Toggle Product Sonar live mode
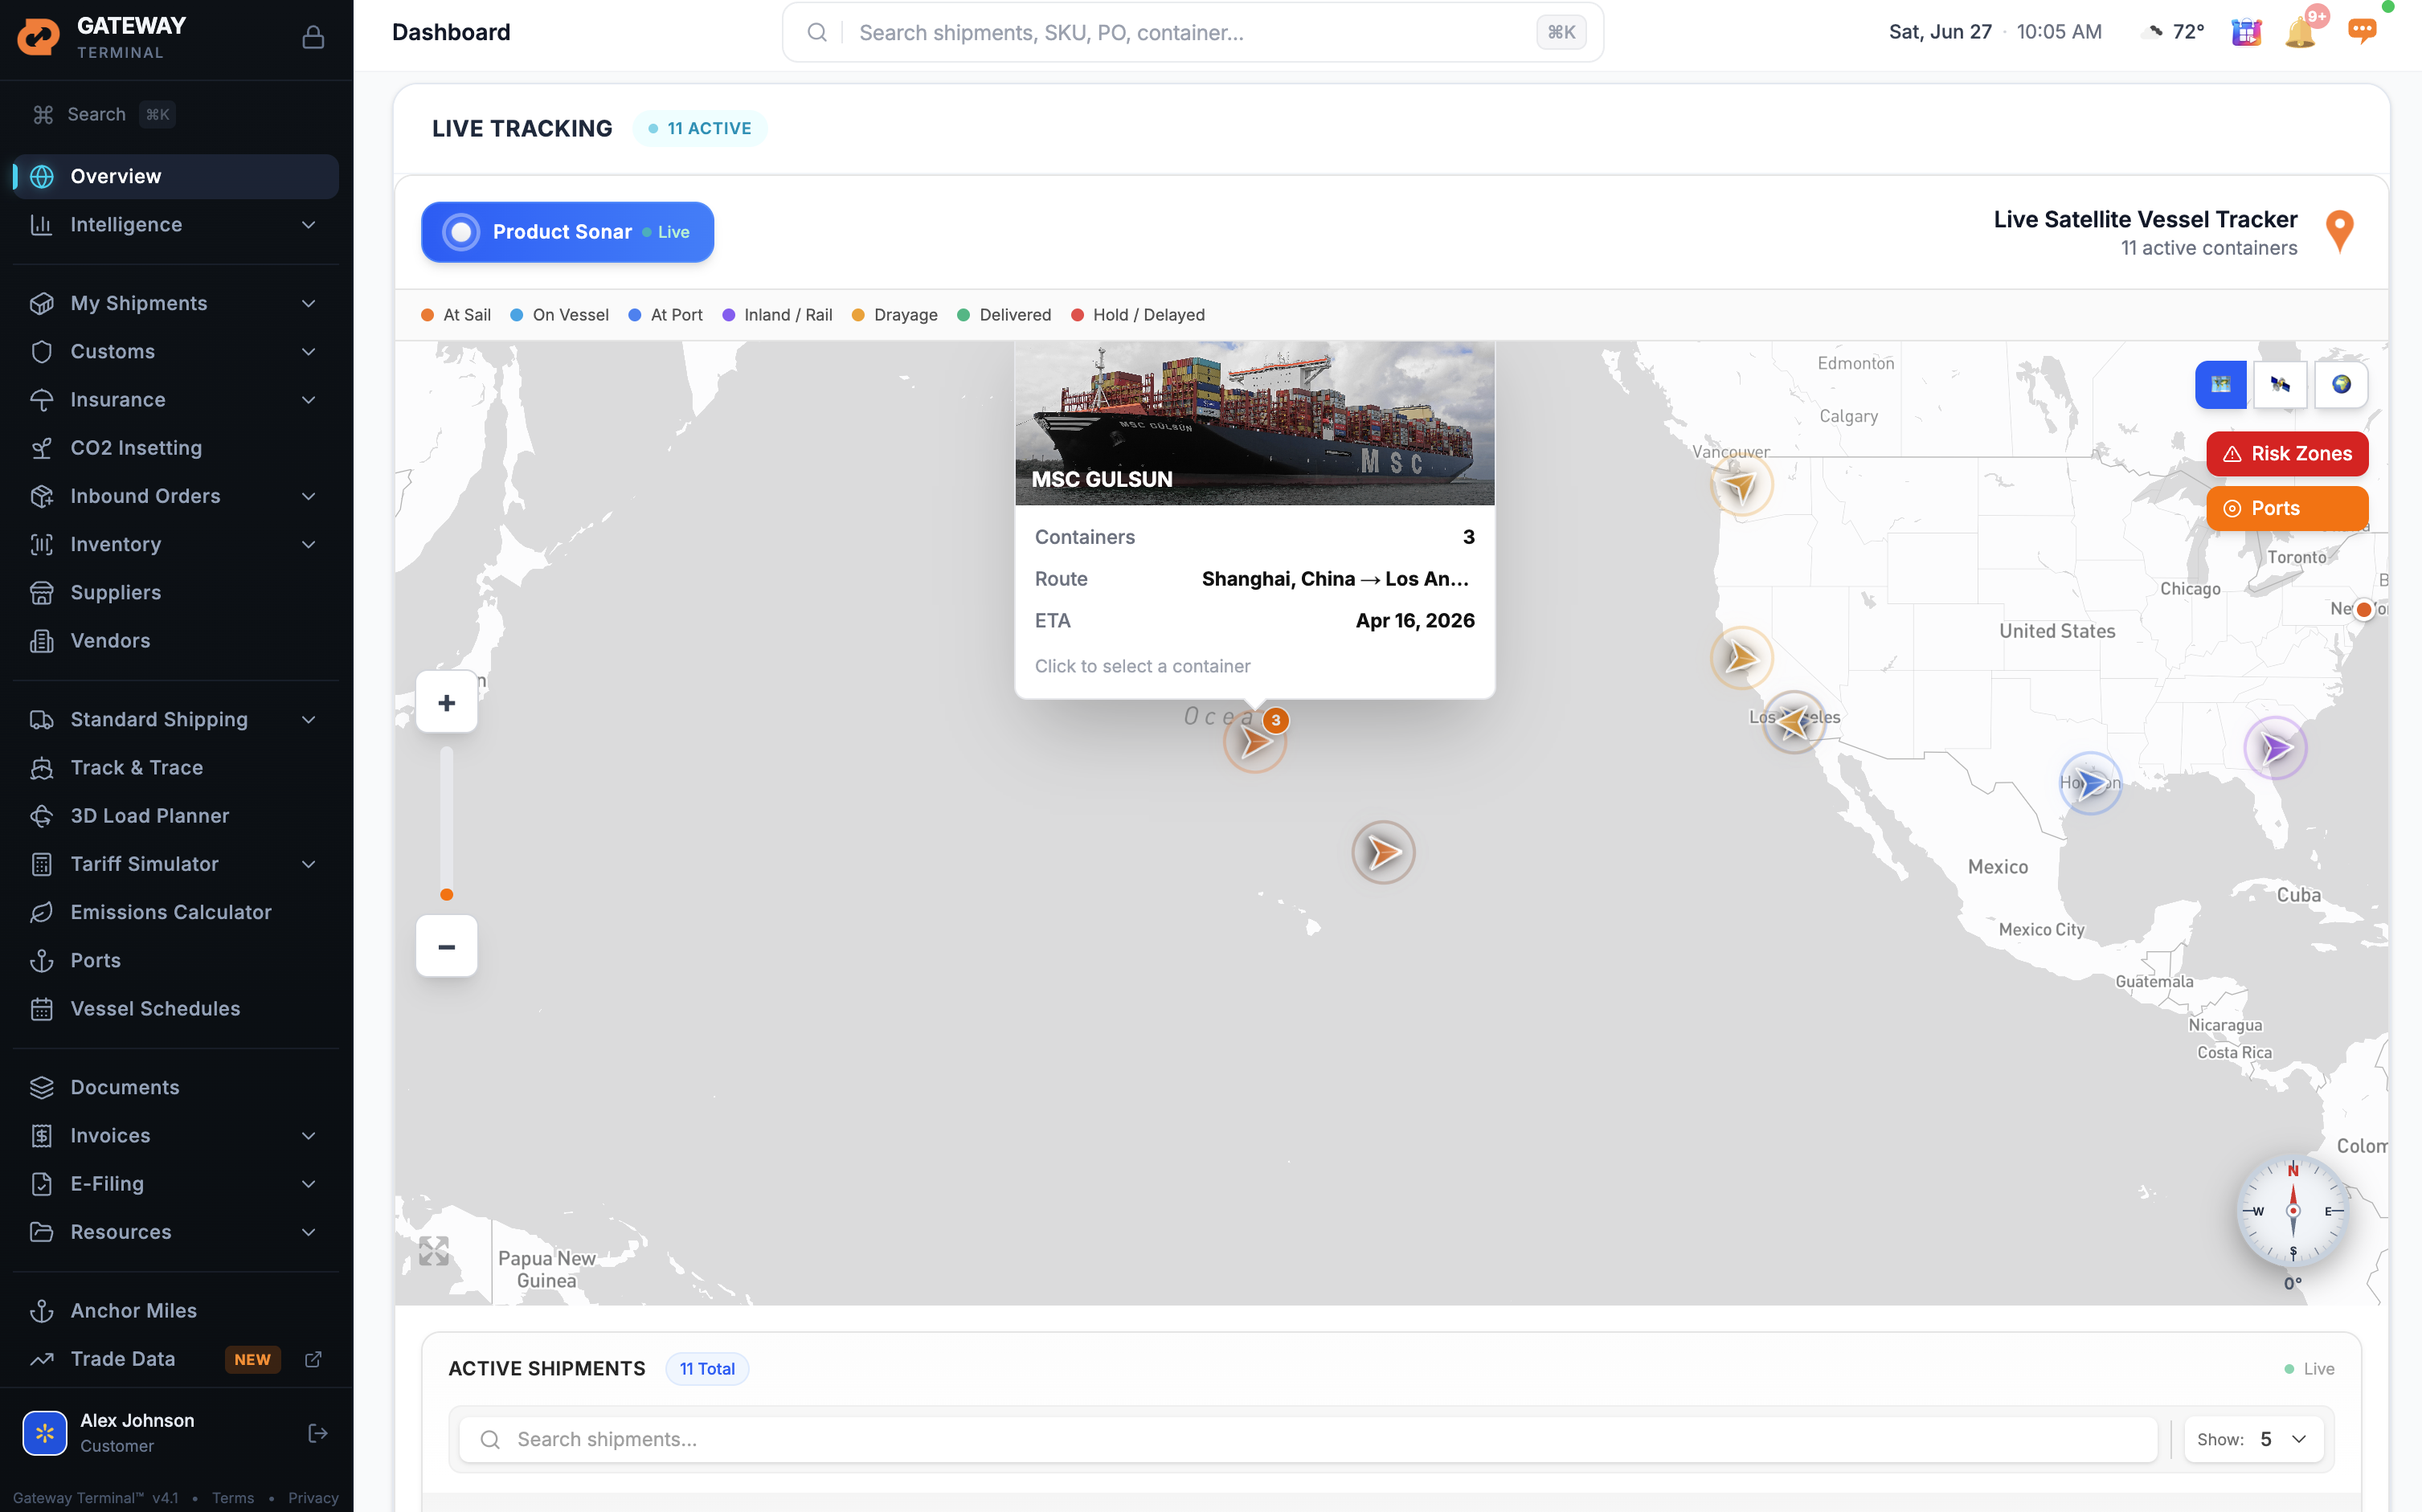2422x1512 pixels. pyautogui.click(x=567, y=232)
